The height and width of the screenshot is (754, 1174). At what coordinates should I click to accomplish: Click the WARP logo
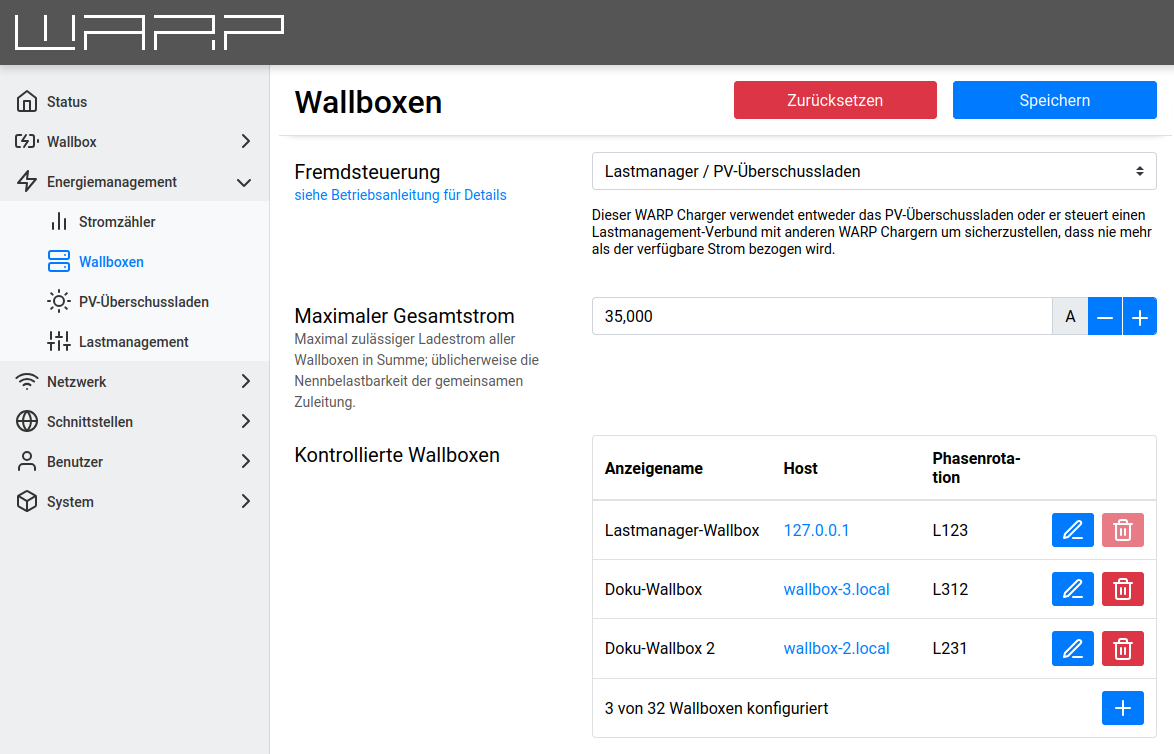pos(149,33)
